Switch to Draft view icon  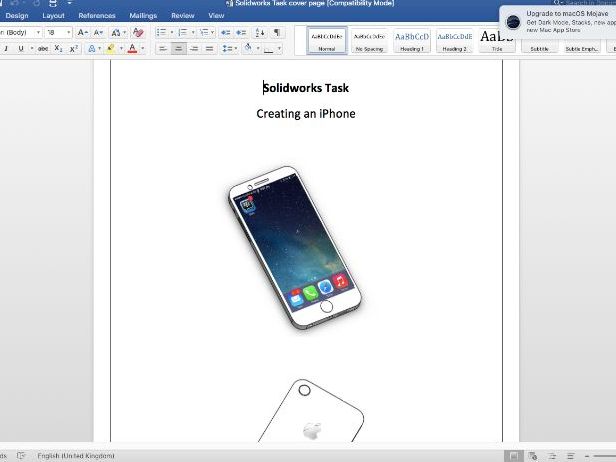point(570,456)
